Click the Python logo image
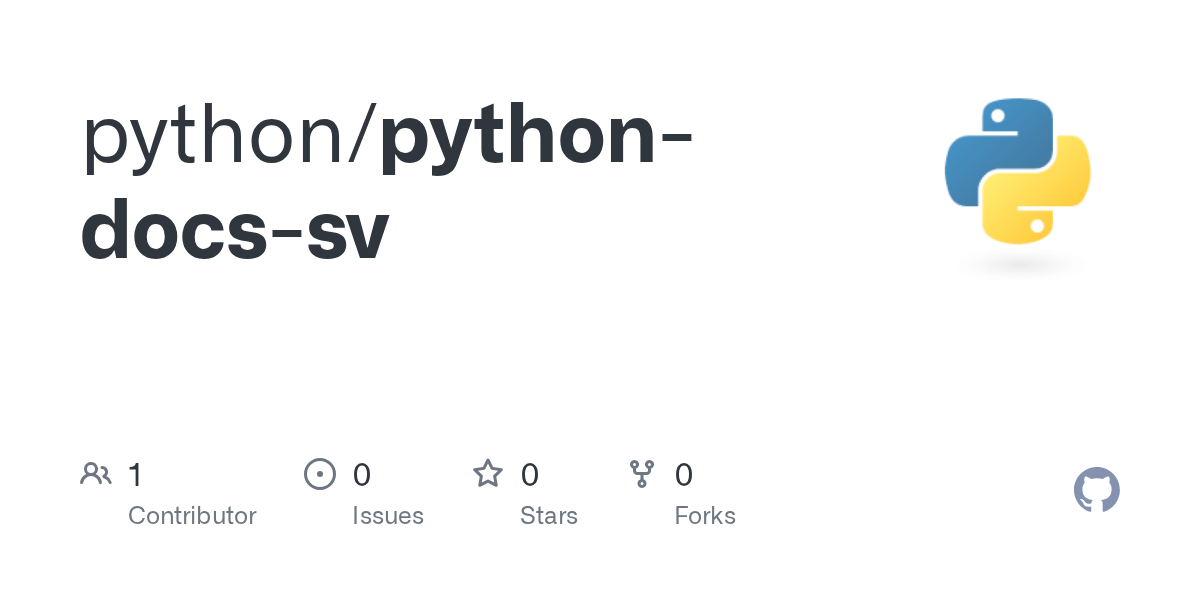The height and width of the screenshot is (600, 1200). [x=1018, y=171]
